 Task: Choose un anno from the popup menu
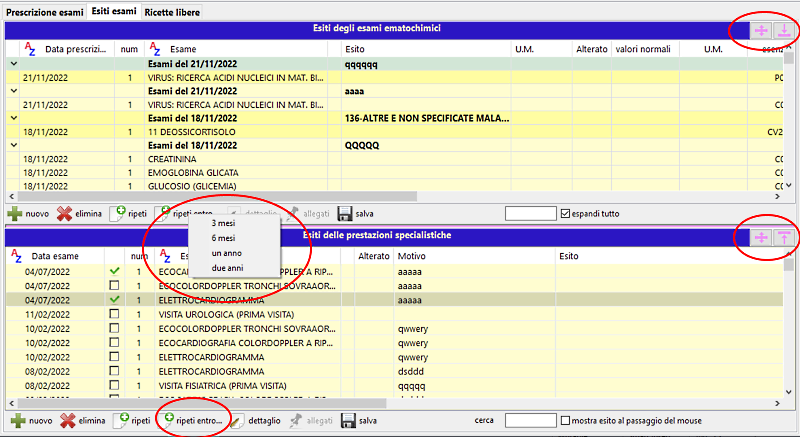tap(227, 253)
